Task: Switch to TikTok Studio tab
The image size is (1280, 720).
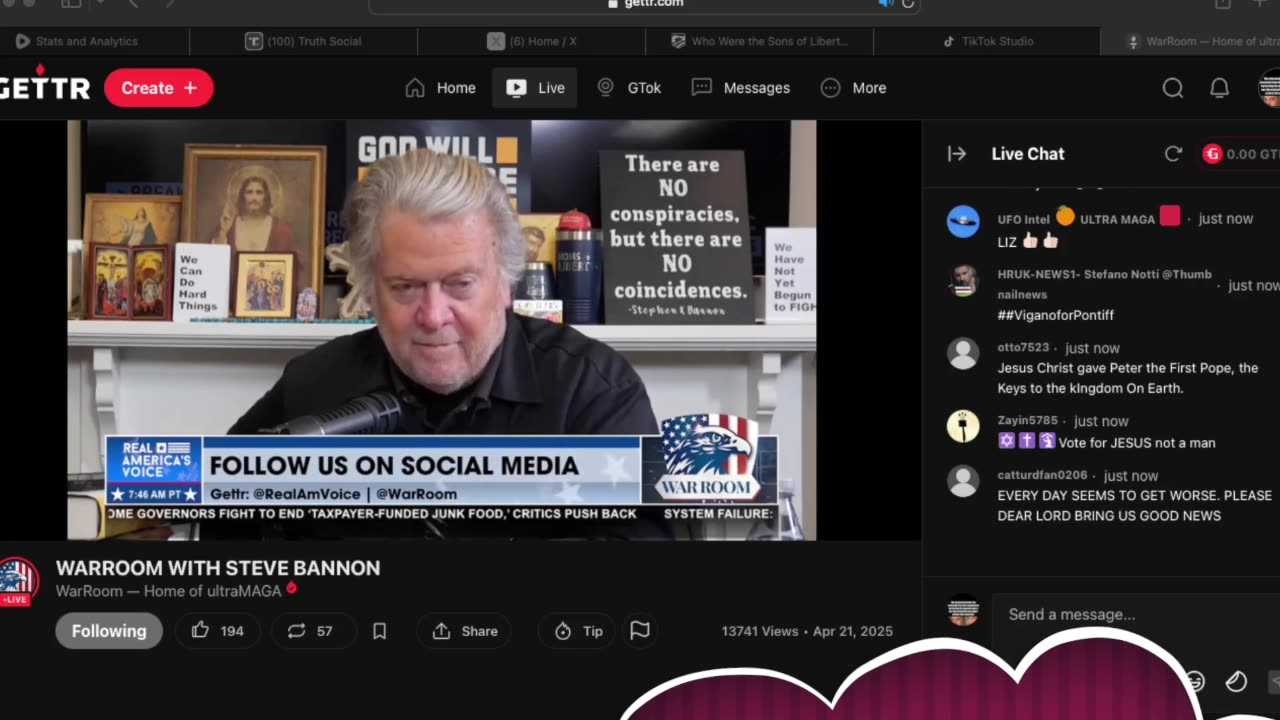Action: click(987, 41)
